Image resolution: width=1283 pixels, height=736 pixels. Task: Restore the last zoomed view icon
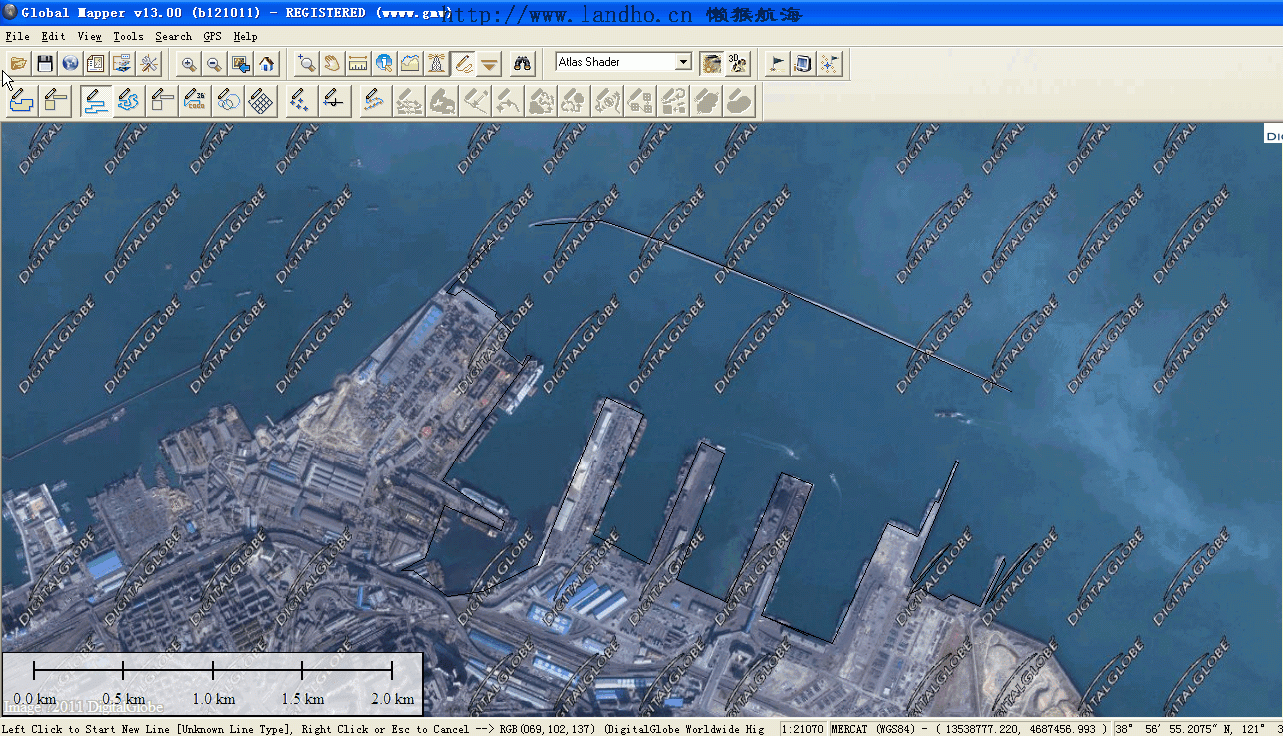coord(240,64)
